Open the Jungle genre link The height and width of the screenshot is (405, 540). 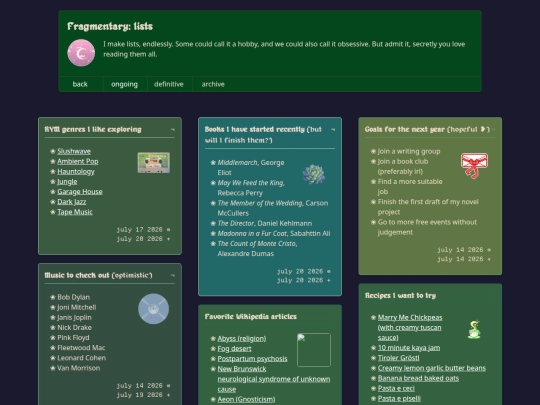tap(67, 181)
